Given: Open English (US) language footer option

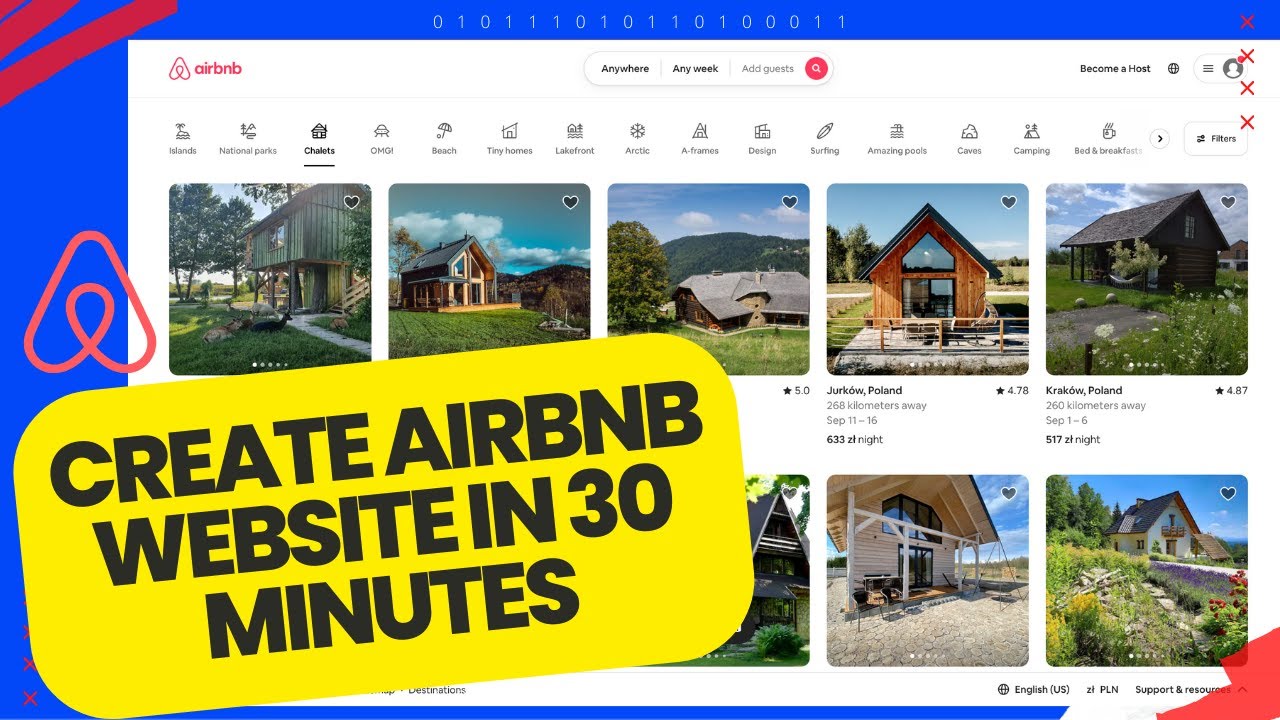Looking at the screenshot, I should [x=1033, y=689].
